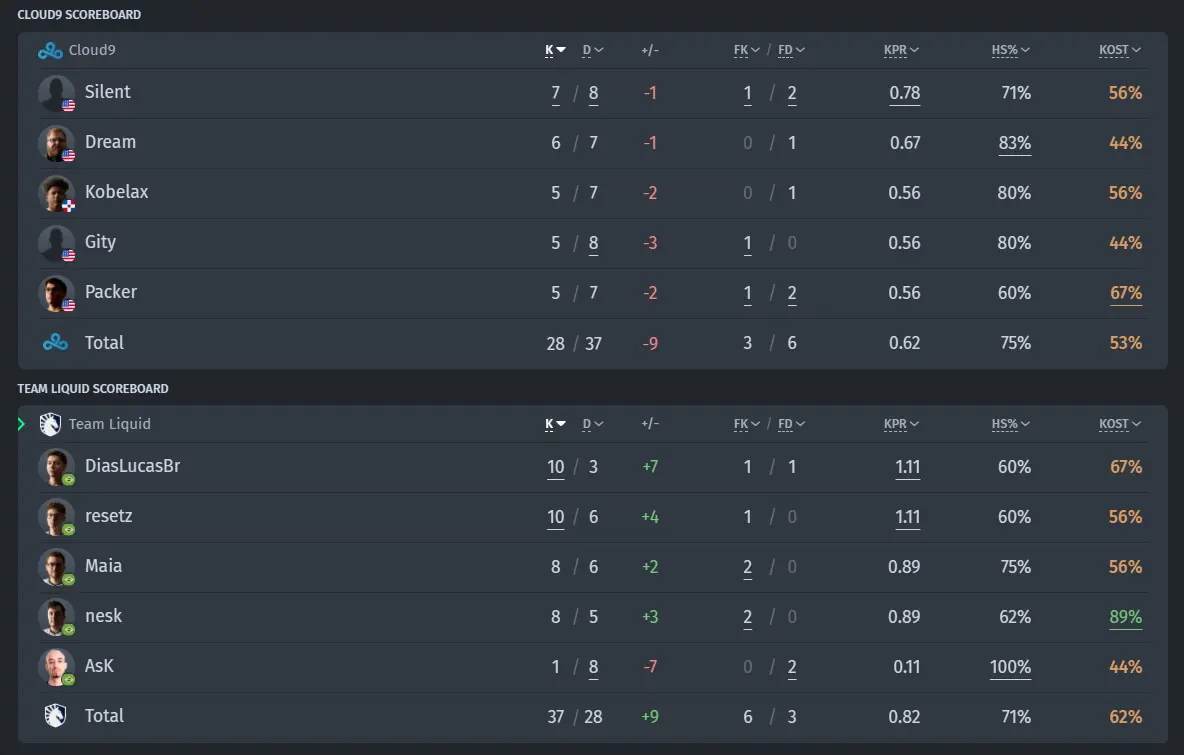Sort the Cloud9 table by the FD column
The width and height of the screenshot is (1184, 755).
coord(791,51)
